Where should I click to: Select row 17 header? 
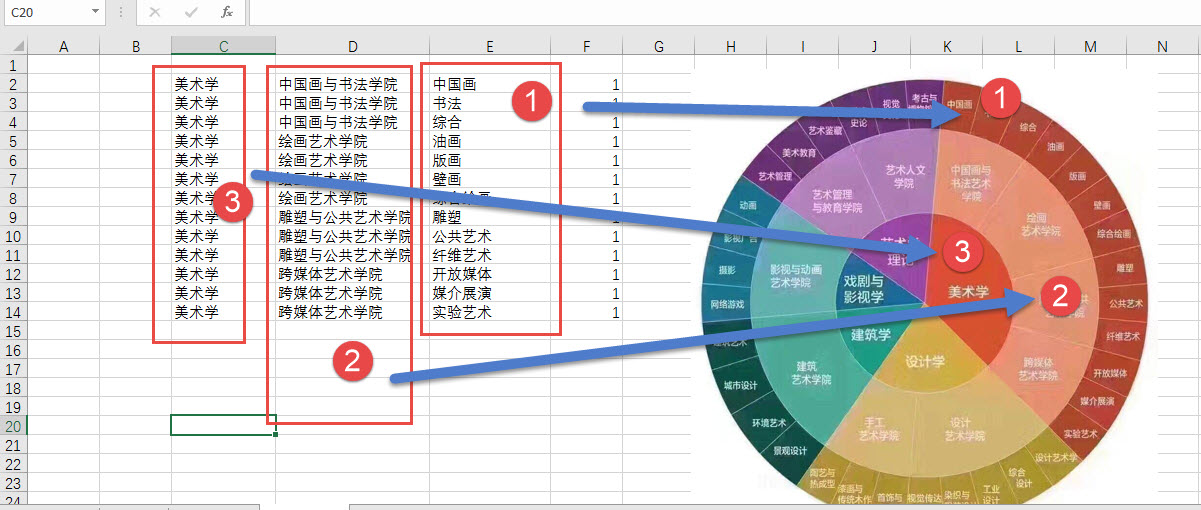[14, 369]
